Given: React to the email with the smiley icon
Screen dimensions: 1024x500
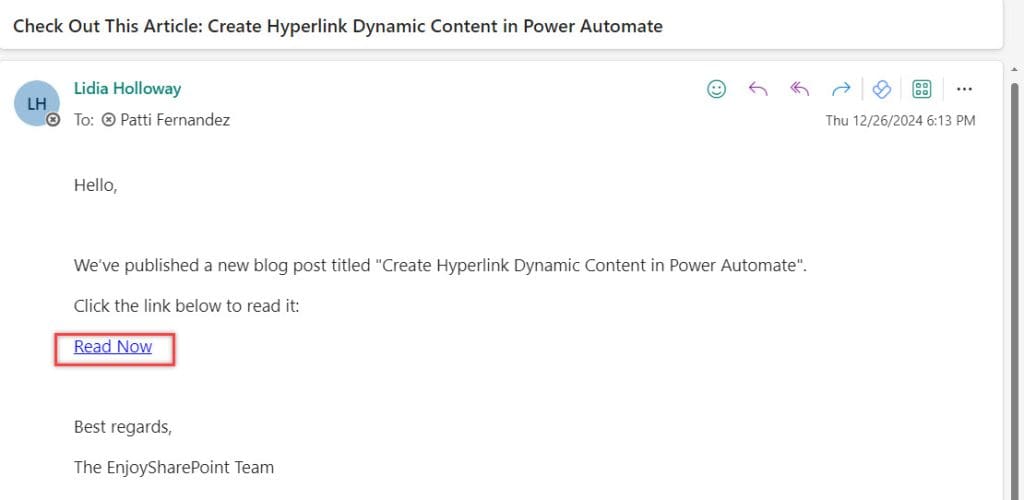Looking at the screenshot, I should pos(716,89).
